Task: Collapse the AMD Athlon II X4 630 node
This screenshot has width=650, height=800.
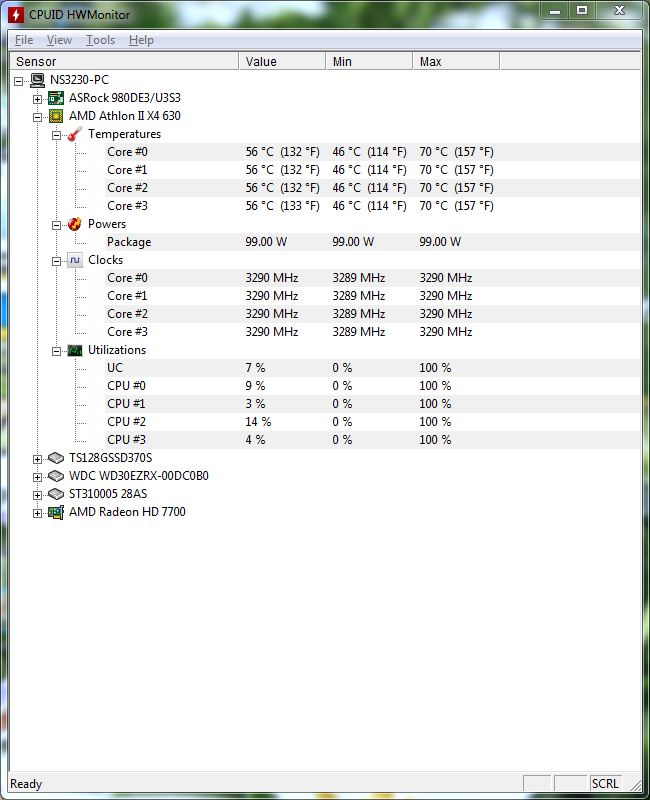Action: (x=38, y=116)
